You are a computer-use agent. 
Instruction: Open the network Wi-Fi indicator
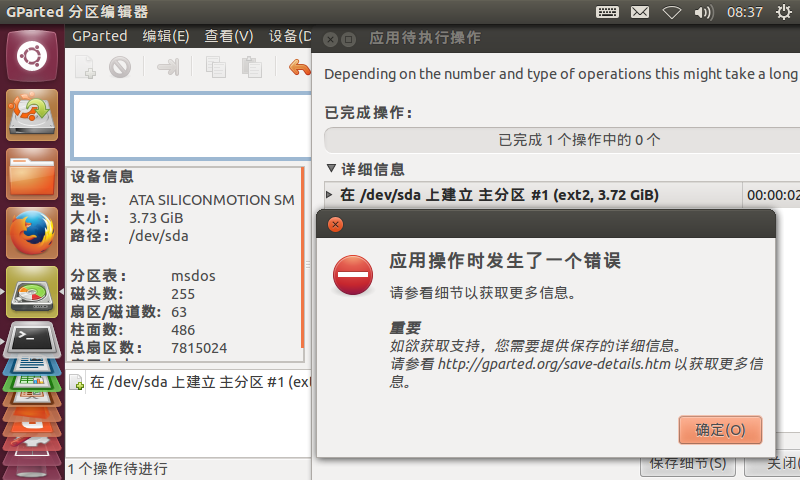point(671,12)
